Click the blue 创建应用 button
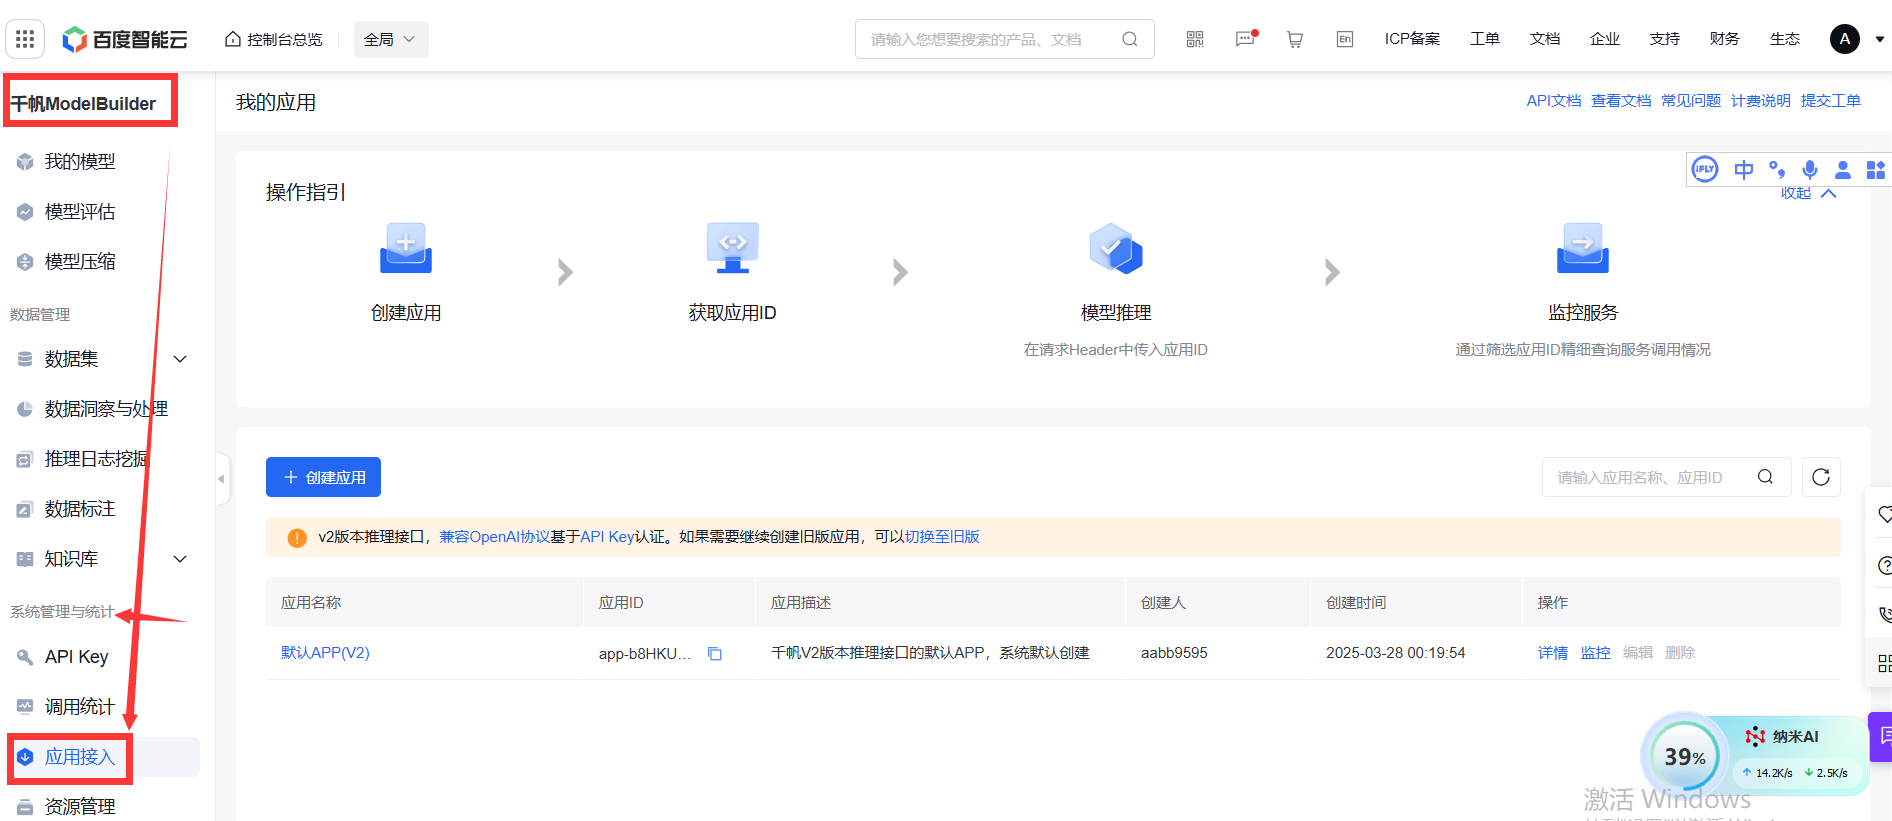This screenshot has width=1892, height=821. [x=323, y=477]
